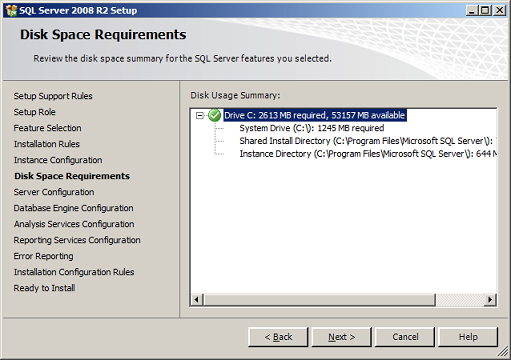Click the green checkmark icon beside Drive C
The image size is (511, 360).
click(x=214, y=115)
